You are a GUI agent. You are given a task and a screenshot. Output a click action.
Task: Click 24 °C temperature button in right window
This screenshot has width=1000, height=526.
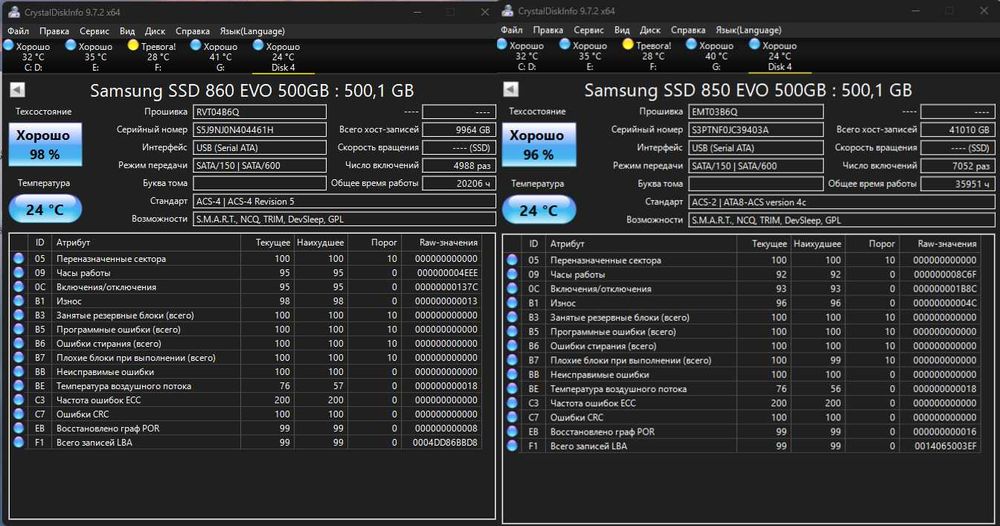(x=539, y=210)
